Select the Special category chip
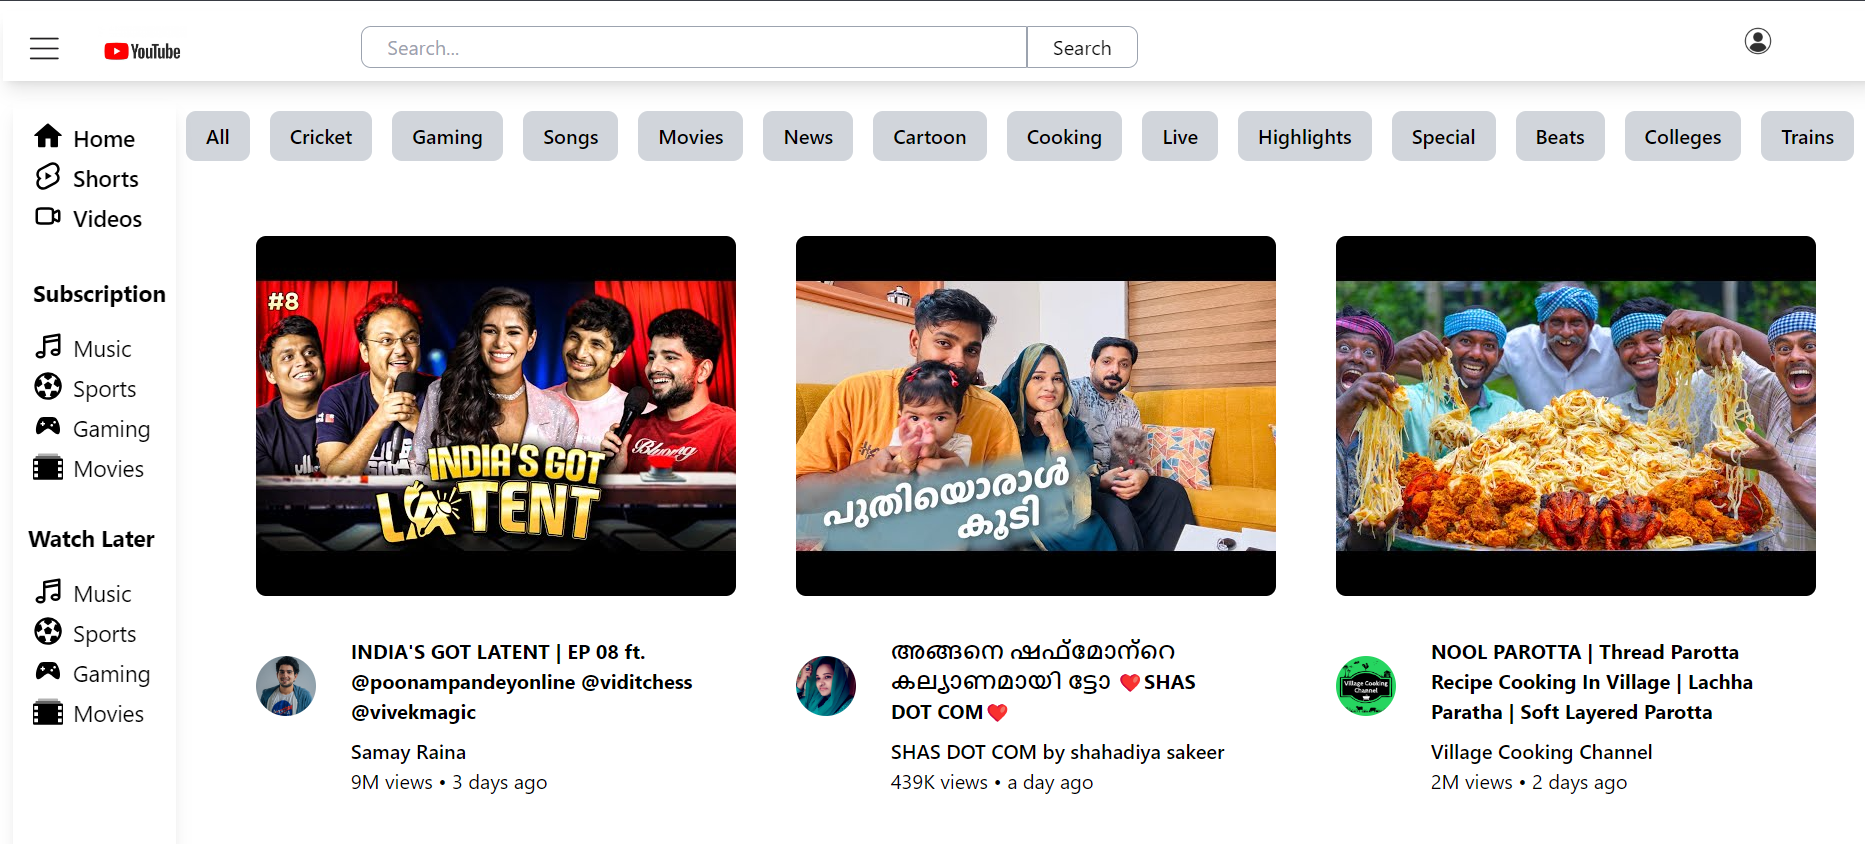1865x844 pixels. click(x=1443, y=136)
